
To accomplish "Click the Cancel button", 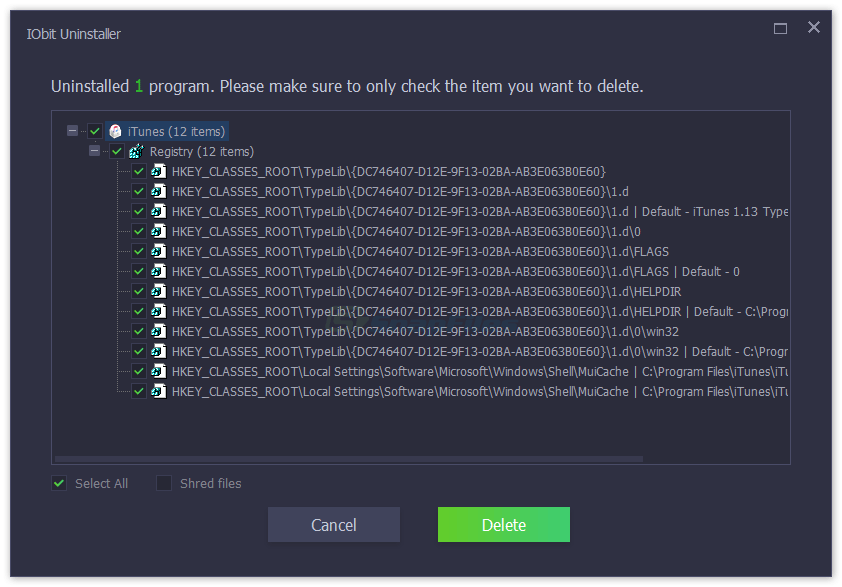I will pyautogui.click(x=333, y=525).
